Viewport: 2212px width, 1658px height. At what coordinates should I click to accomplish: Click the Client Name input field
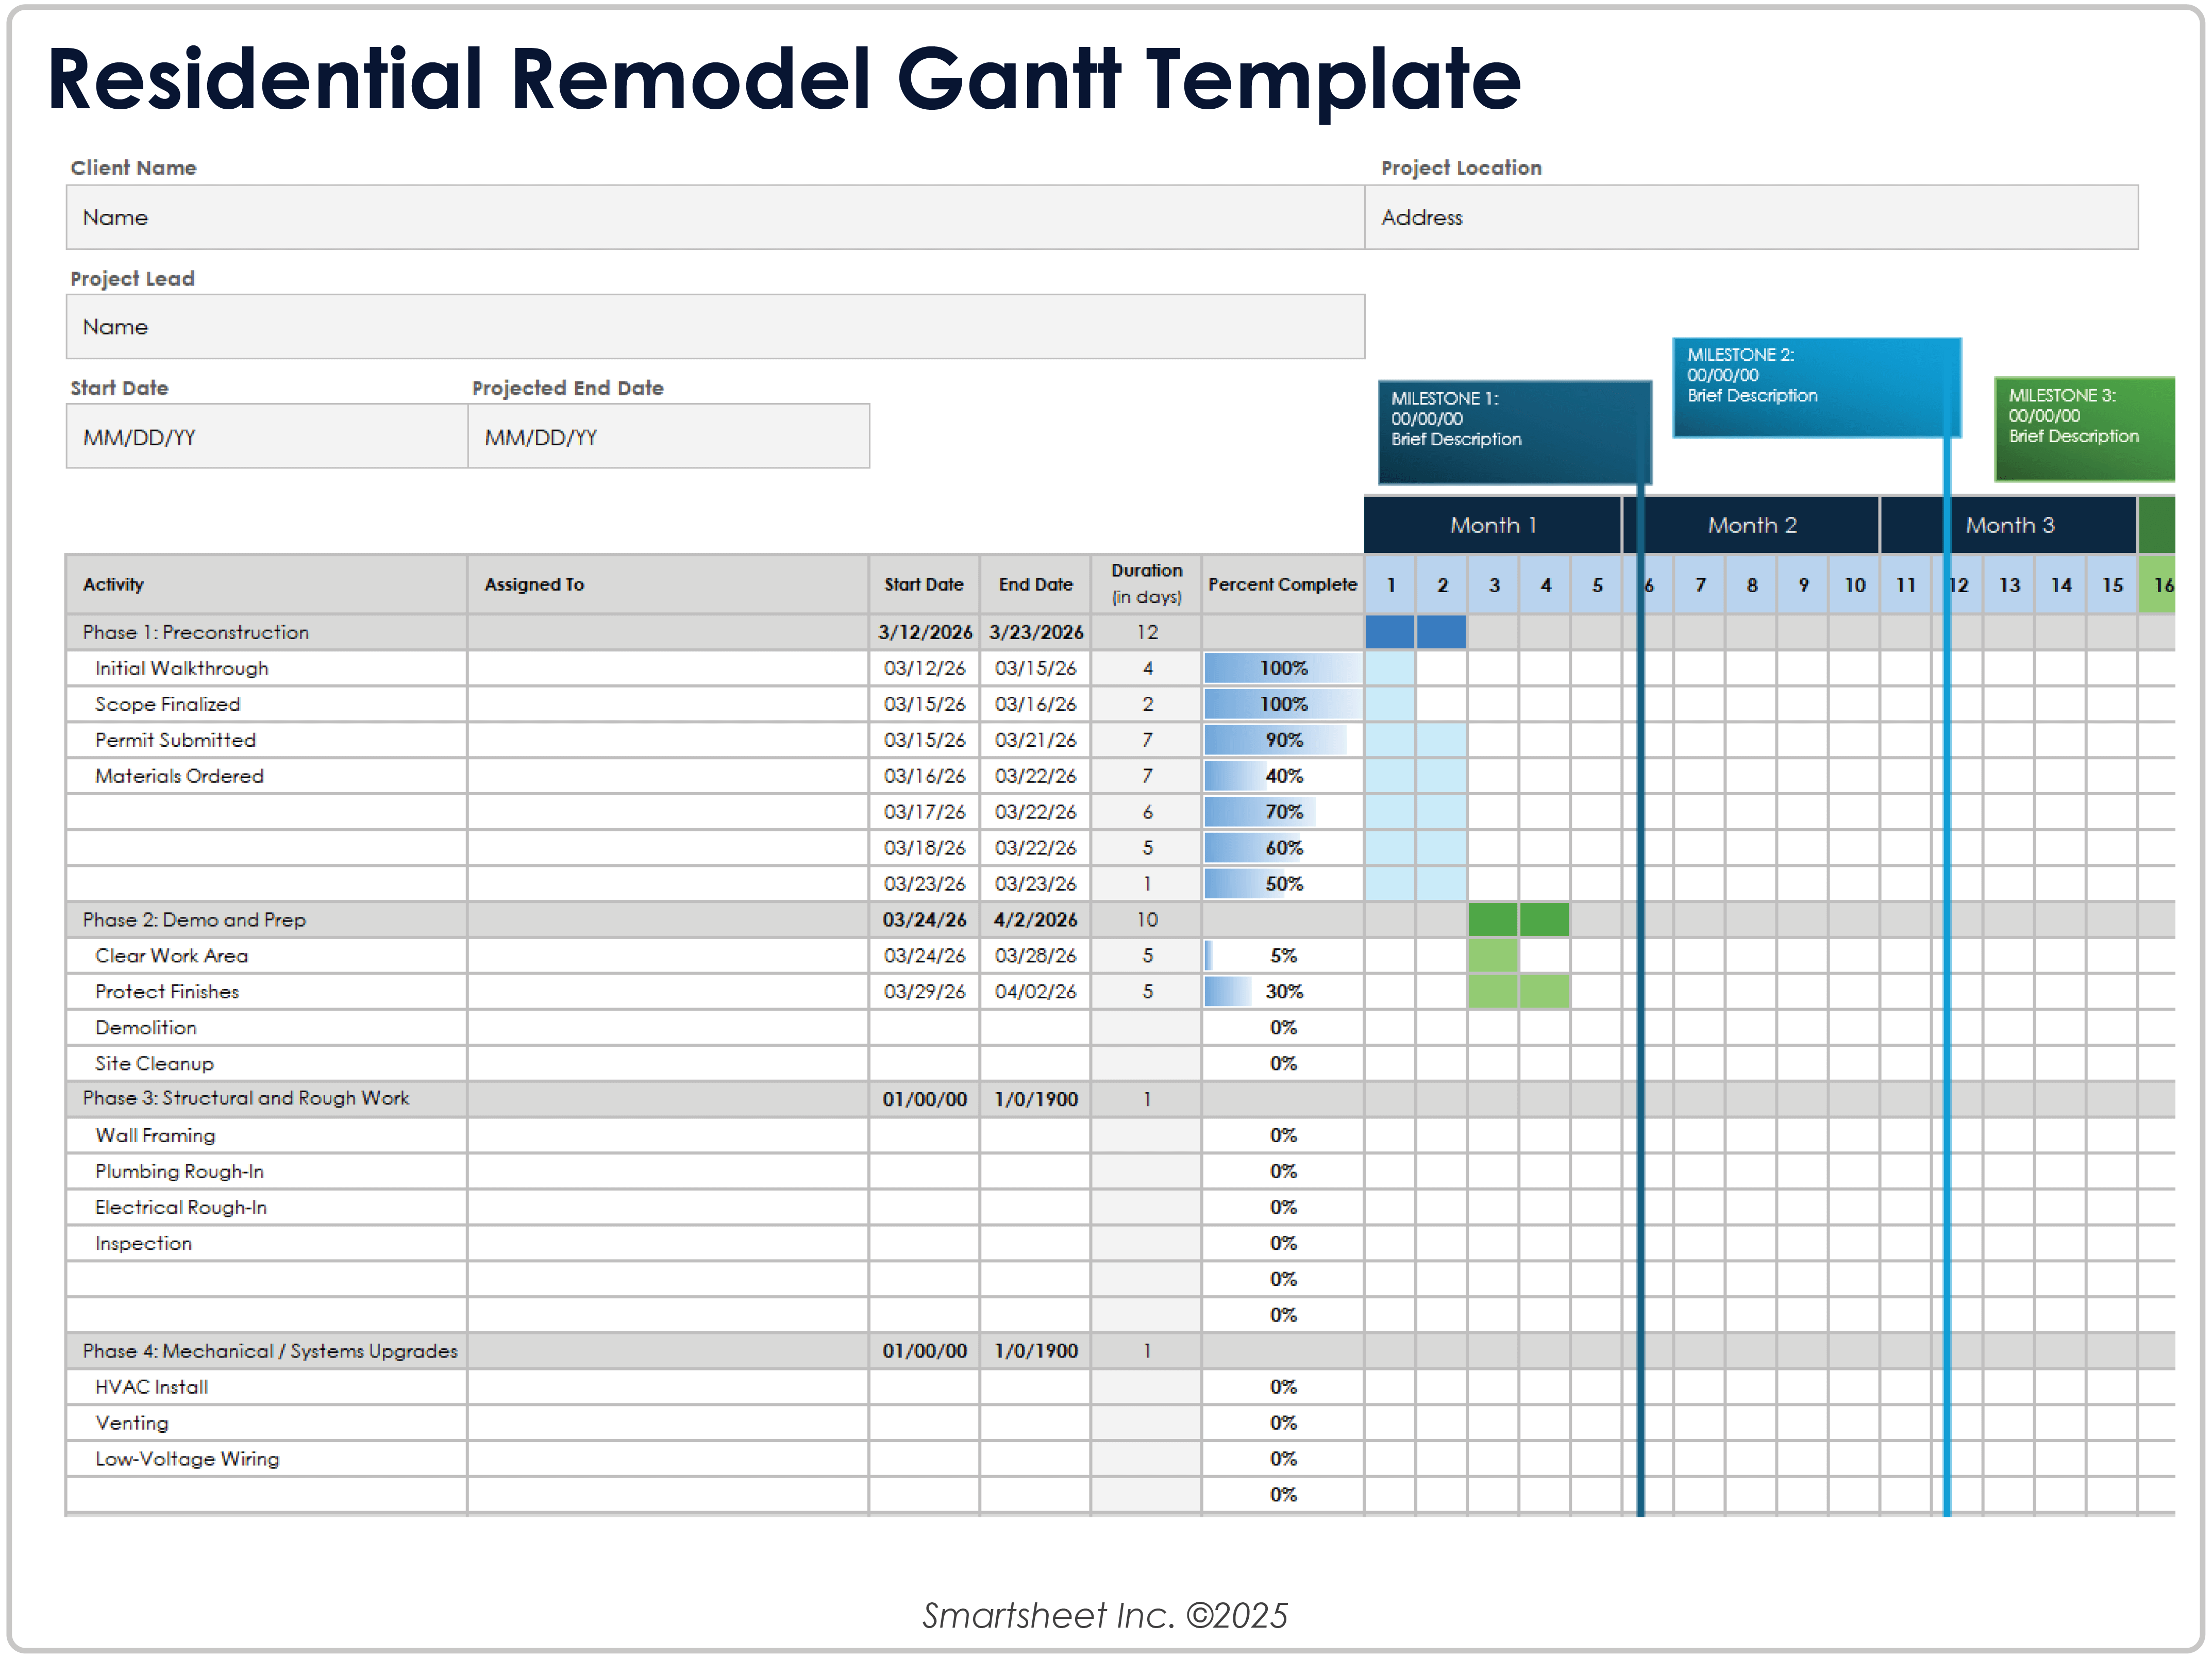click(715, 217)
